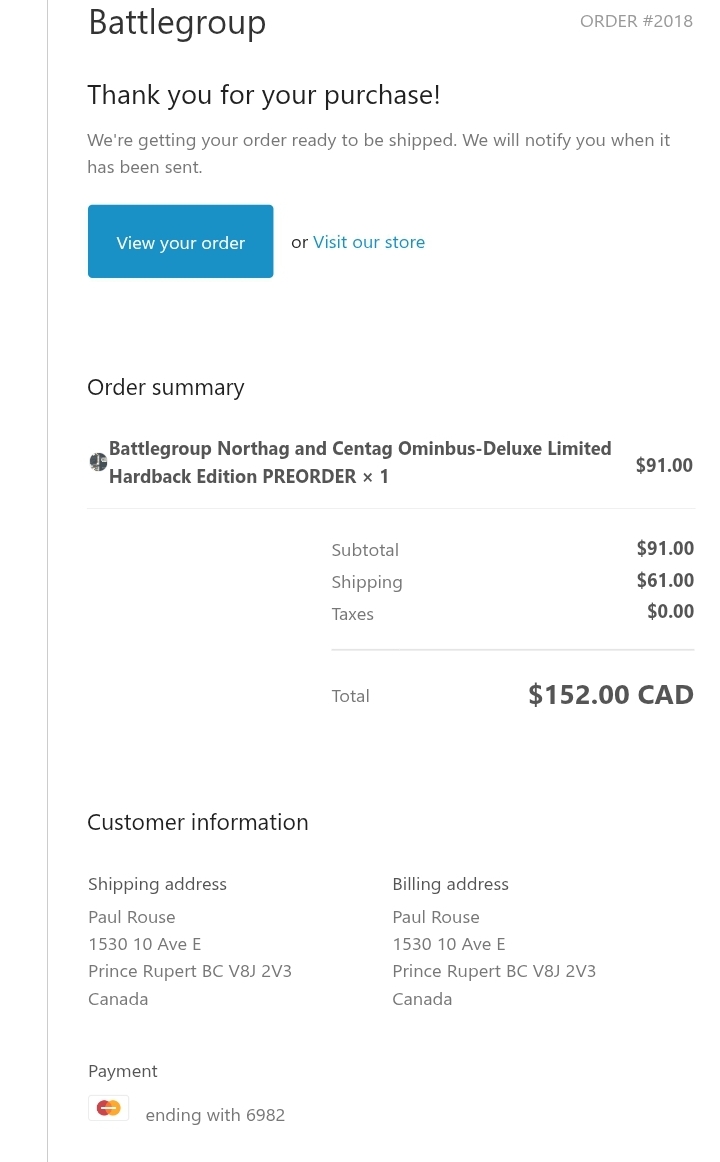Image resolution: width=720 pixels, height=1162 pixels.
Task: Open the Visit our store link
Action: [x=368, y=242]
